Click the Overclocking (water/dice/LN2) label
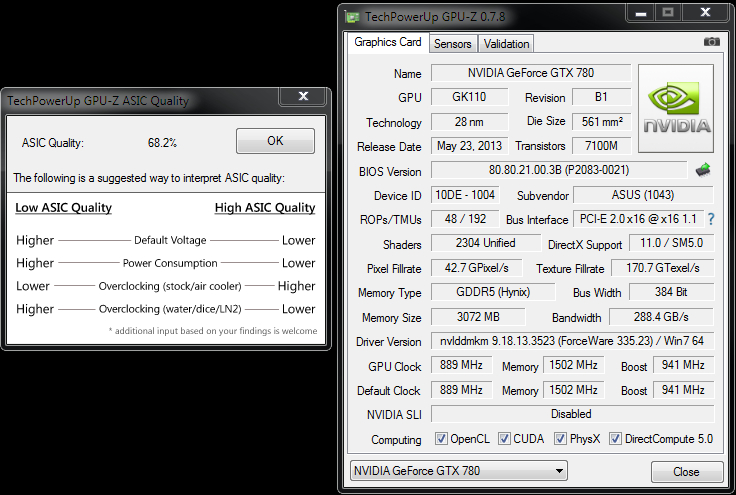The width and height of the screenshot is (736, 495). coord(170,309)
